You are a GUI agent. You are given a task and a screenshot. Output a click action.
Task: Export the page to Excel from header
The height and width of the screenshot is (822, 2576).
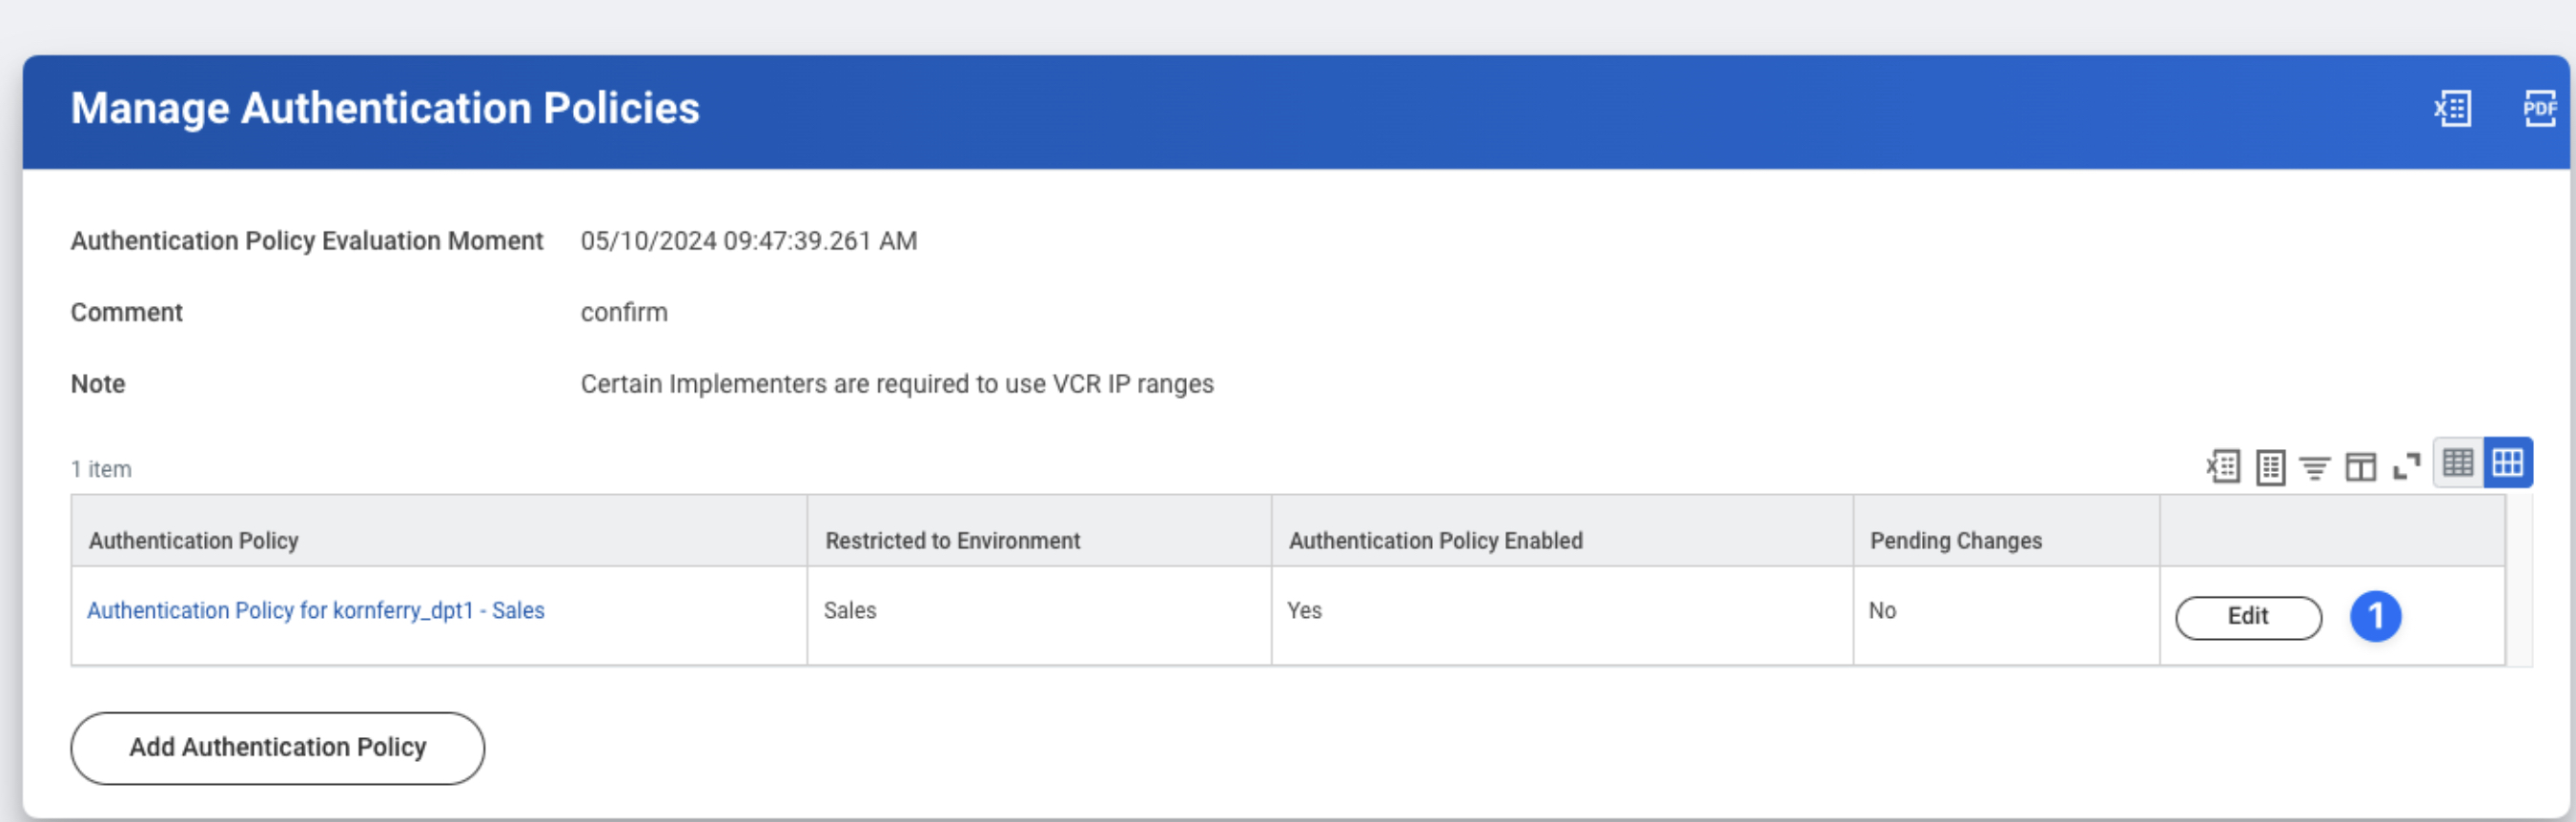click(2452, 108)
